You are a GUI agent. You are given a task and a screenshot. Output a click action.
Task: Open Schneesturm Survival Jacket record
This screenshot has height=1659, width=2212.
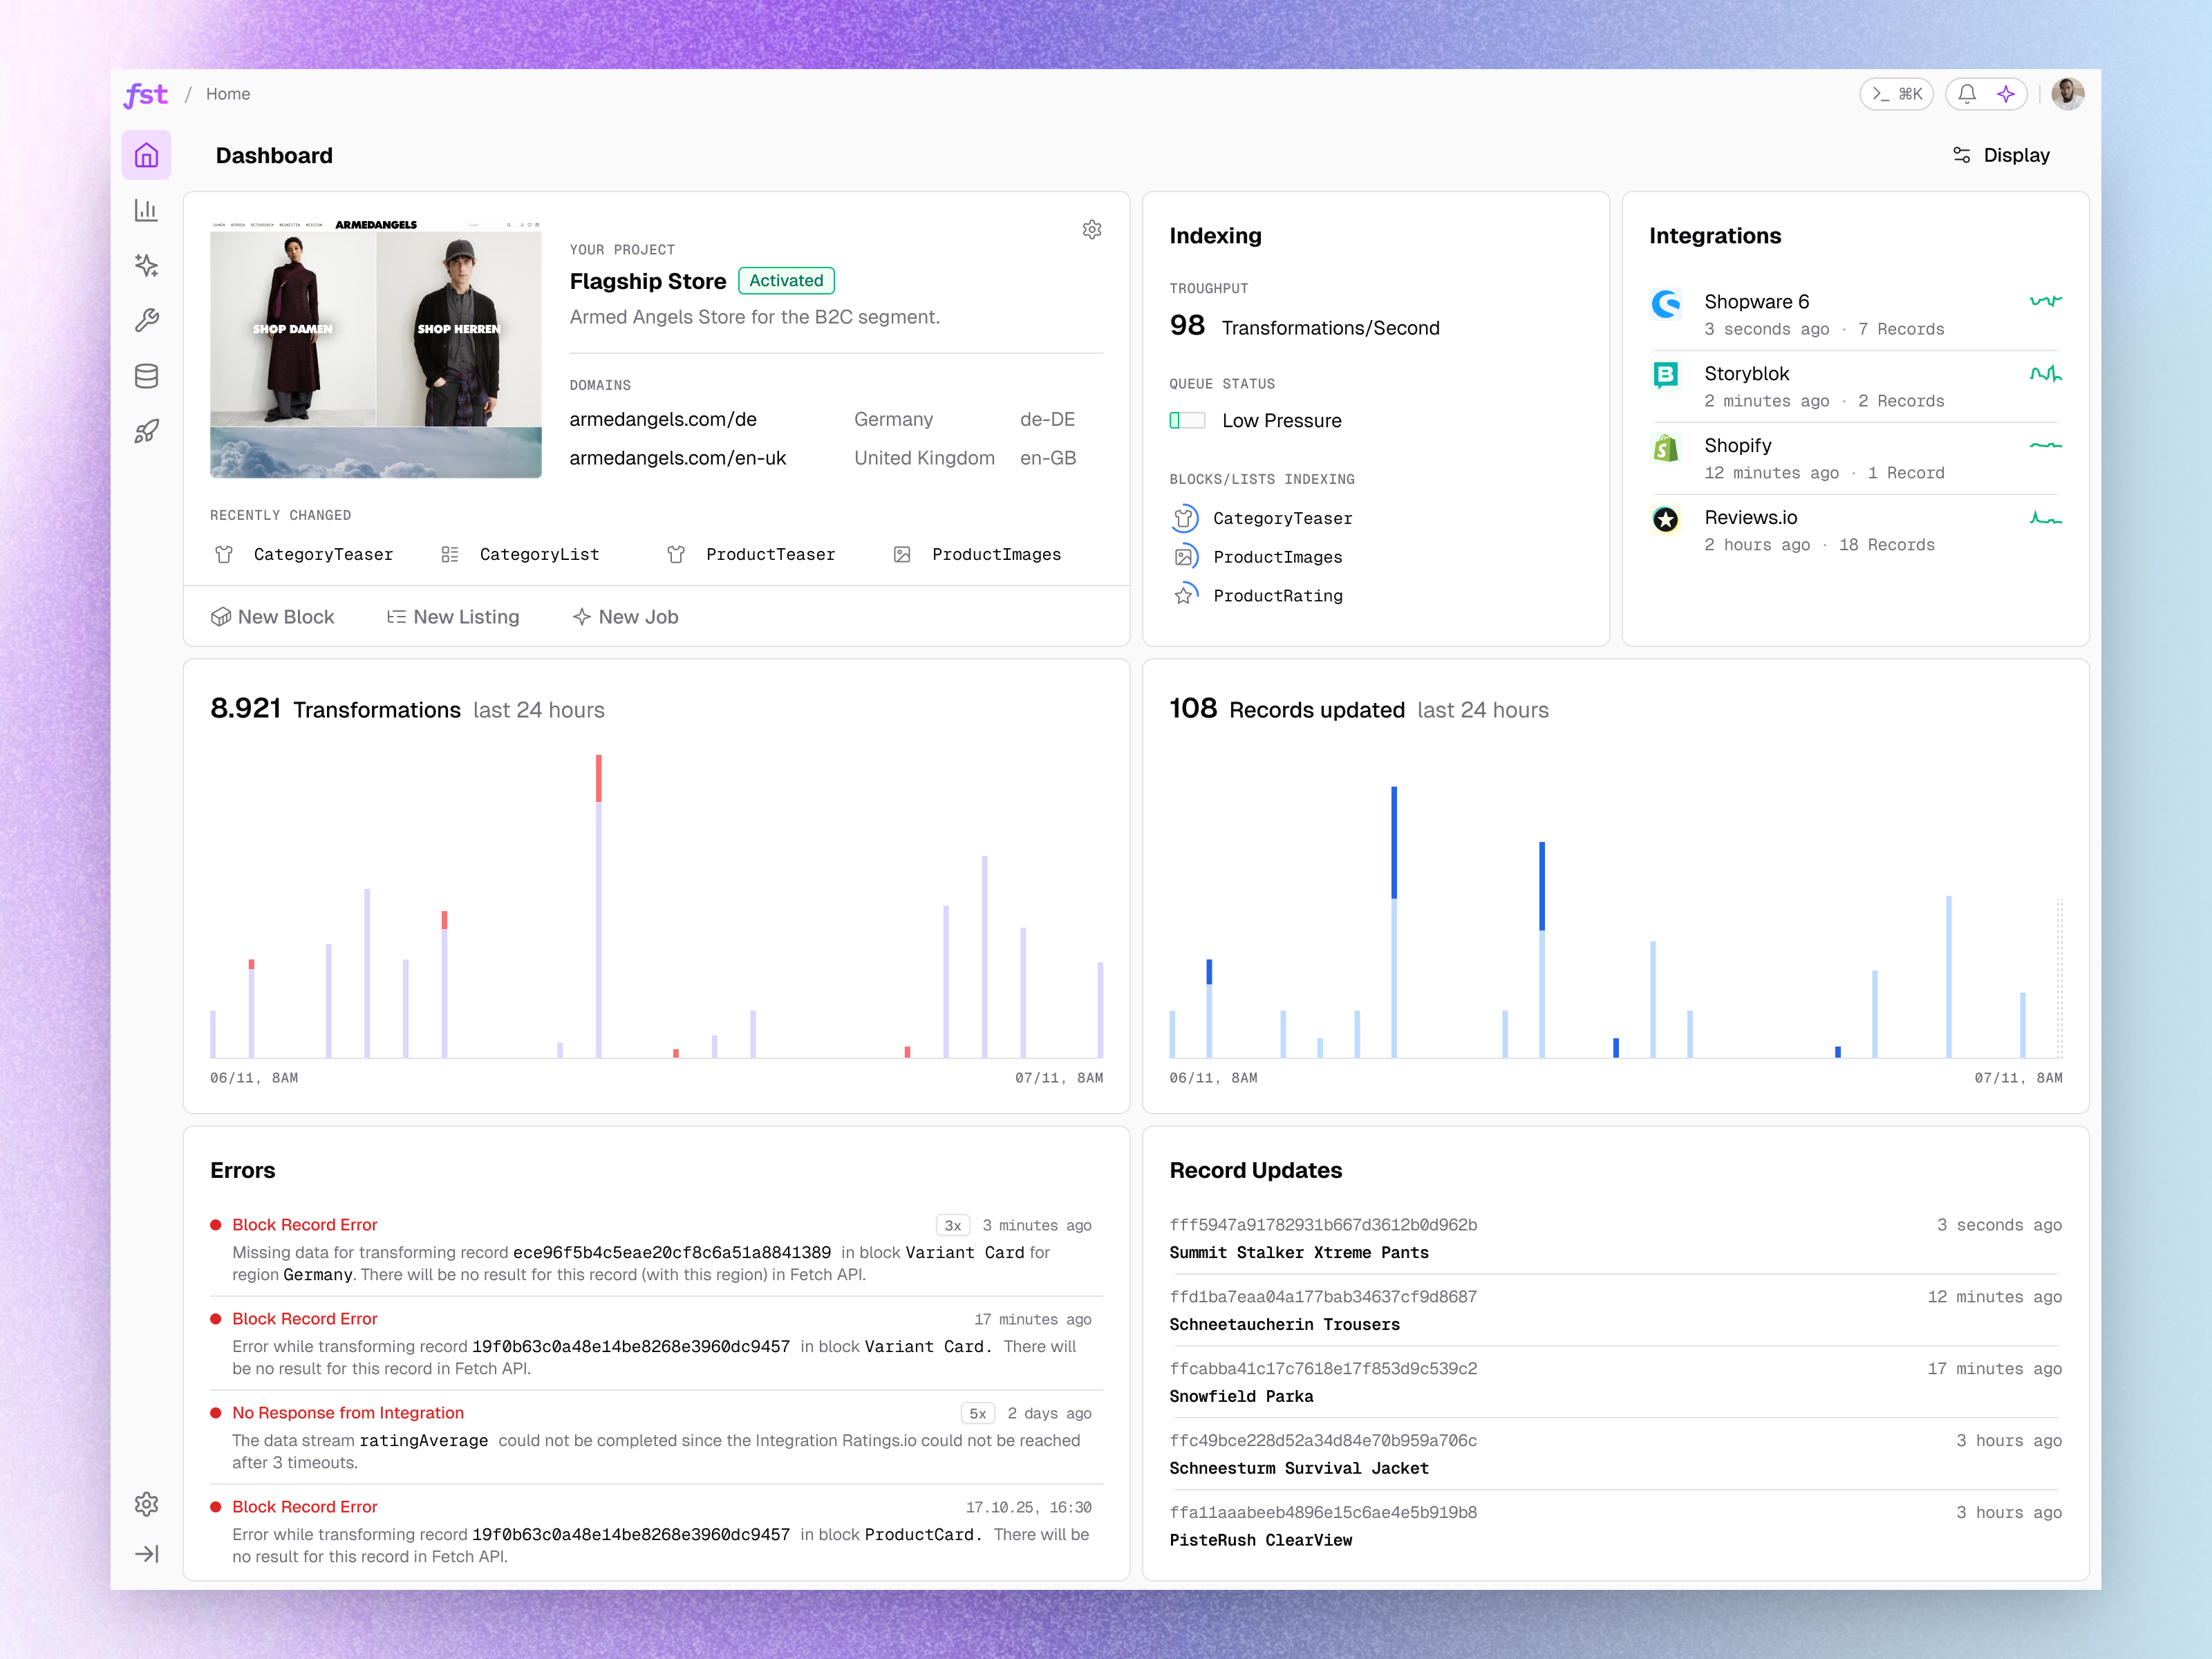coord(1615,1454)
